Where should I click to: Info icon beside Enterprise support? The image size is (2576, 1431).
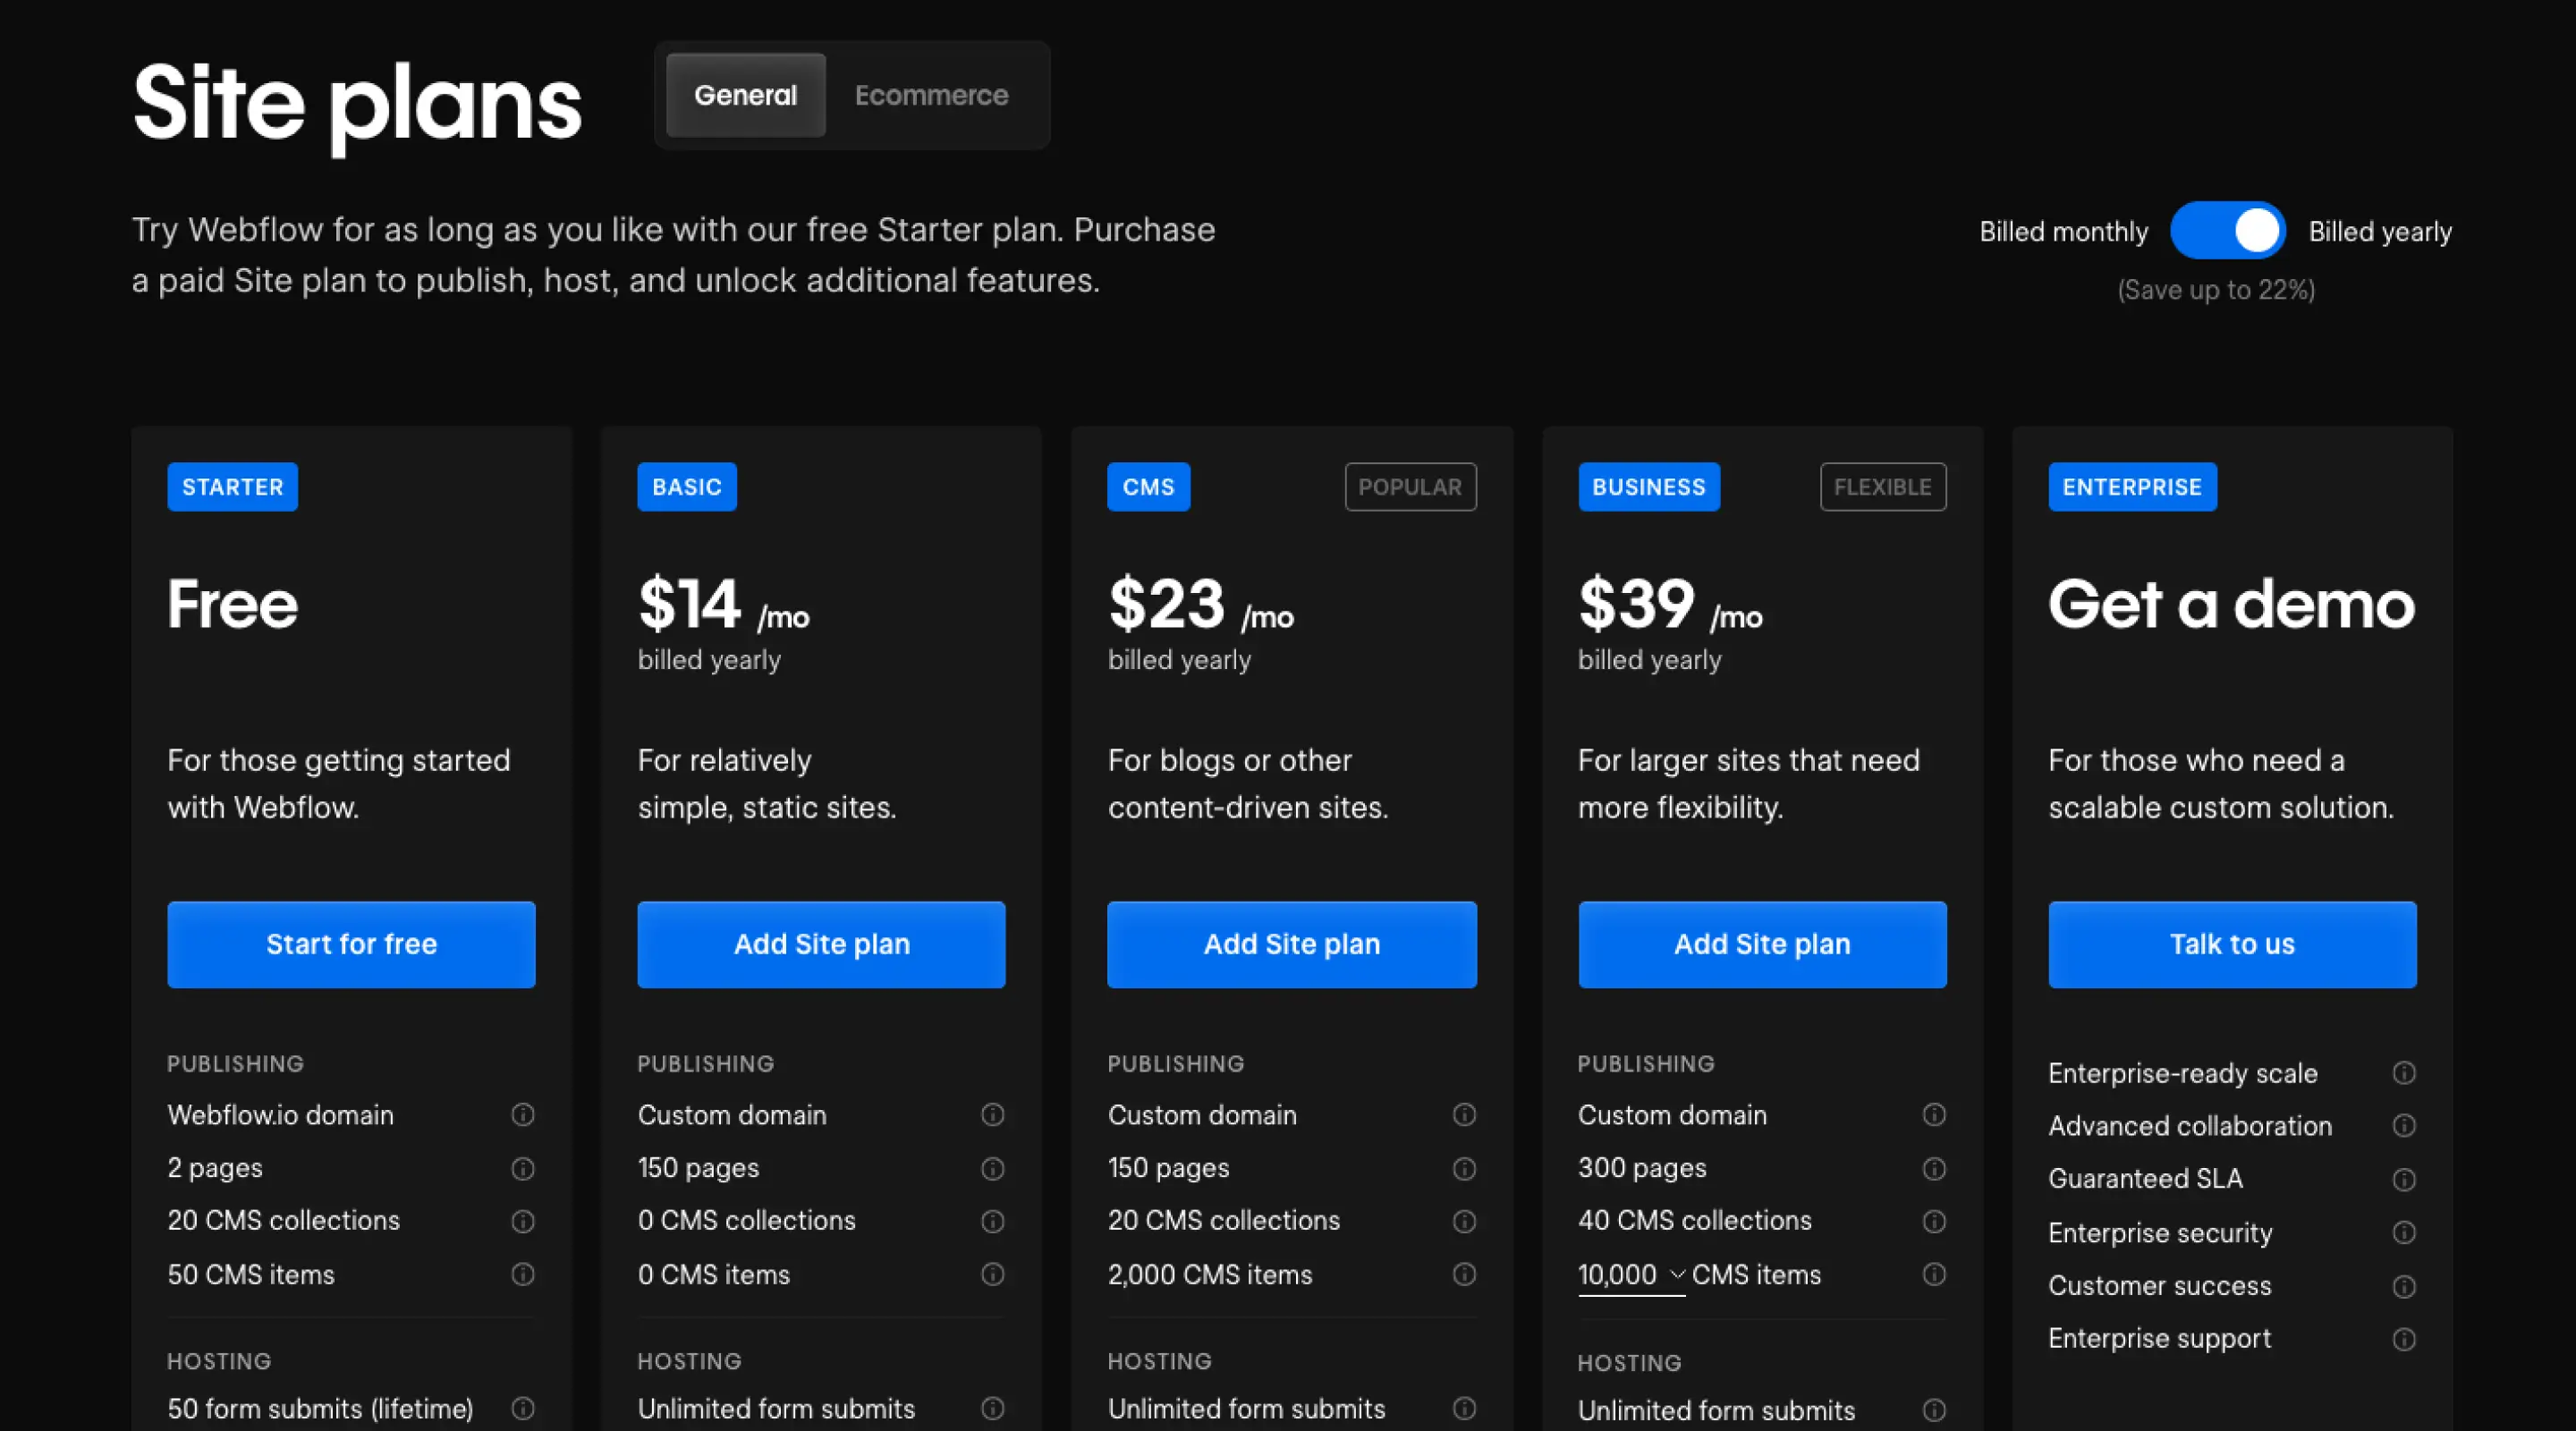point(2404,1338)
